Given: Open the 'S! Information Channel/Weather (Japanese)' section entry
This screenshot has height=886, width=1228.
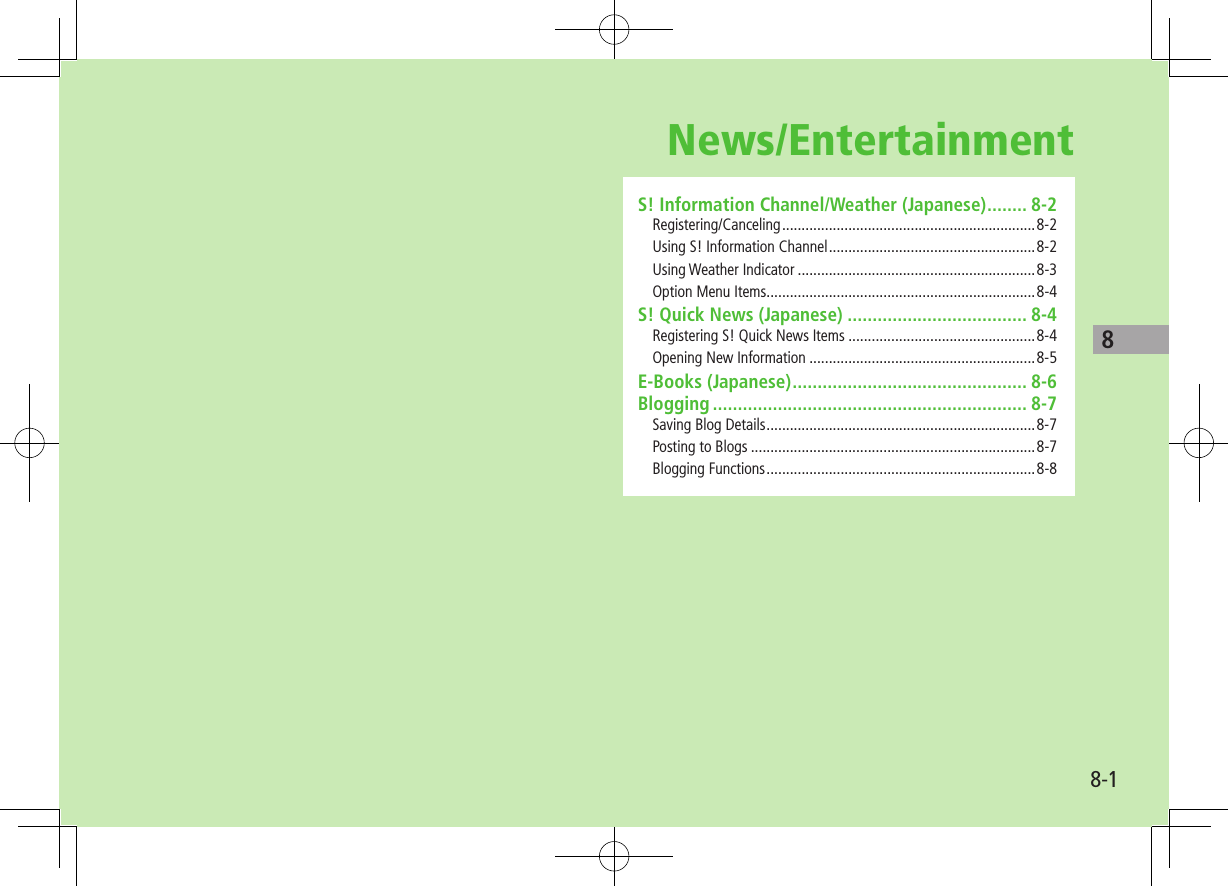Looking at the screenshot, I should tap(847, 204).
